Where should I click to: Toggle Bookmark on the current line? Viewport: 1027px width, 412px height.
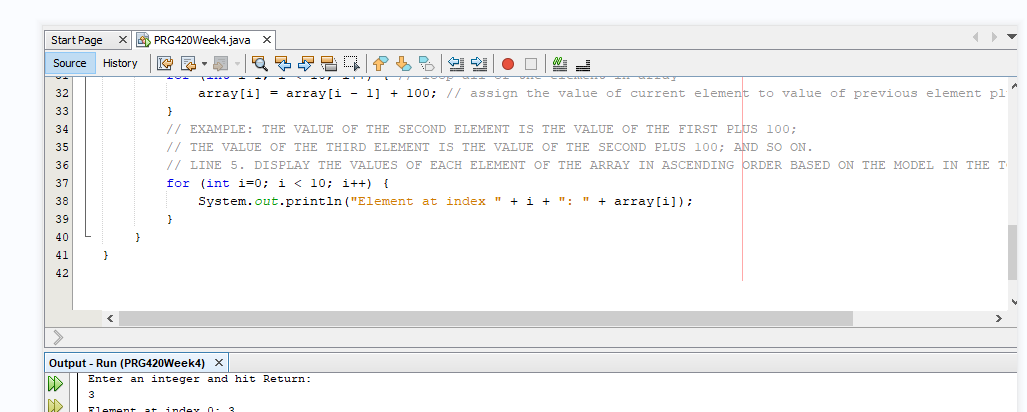tap(426, 64)
